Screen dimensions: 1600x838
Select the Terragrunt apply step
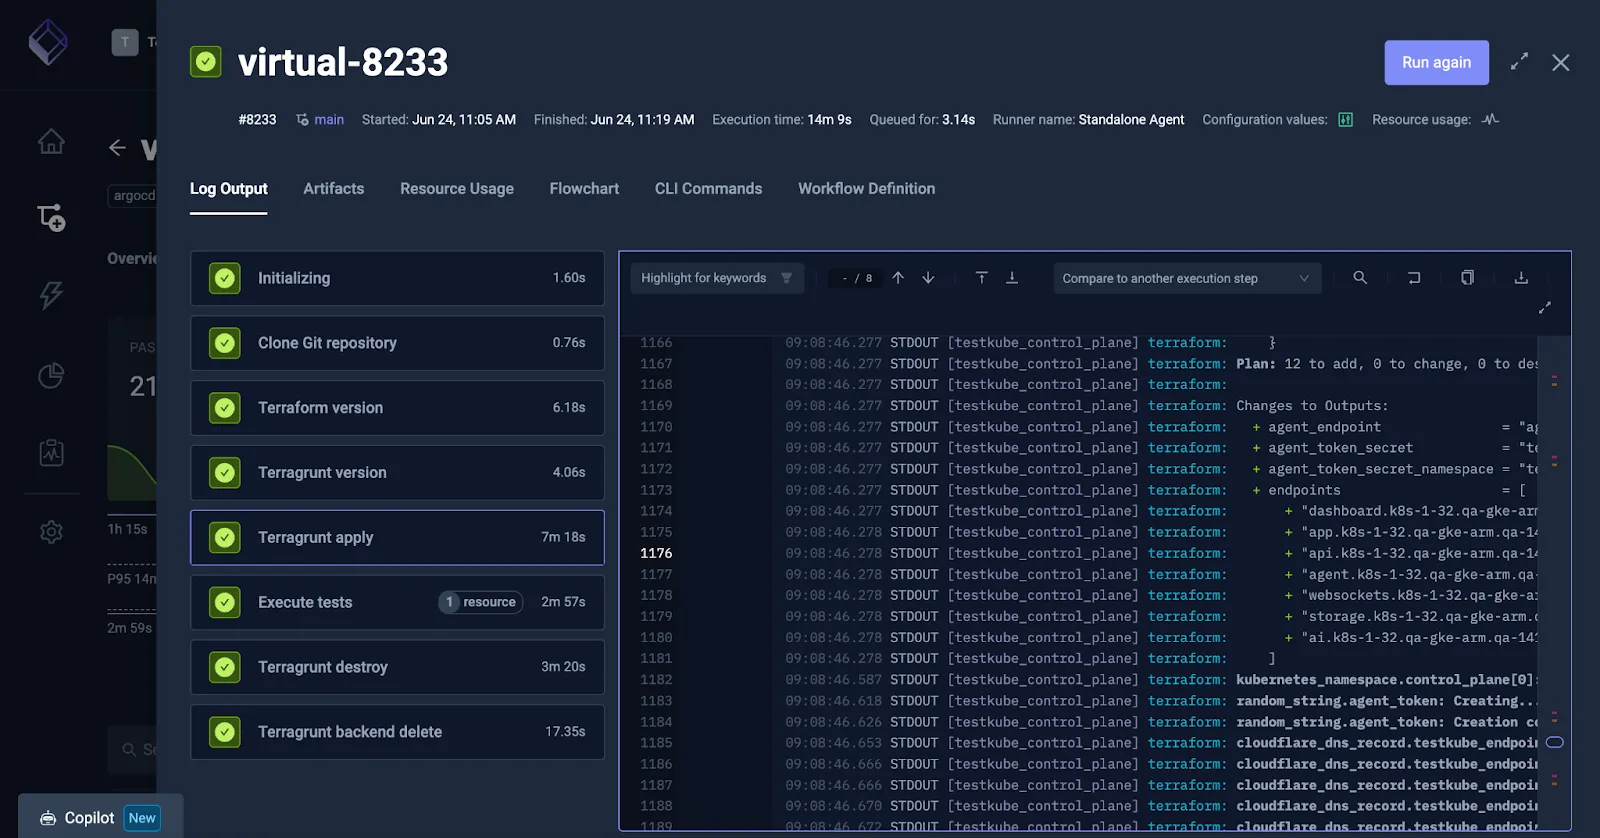(397, 537)
